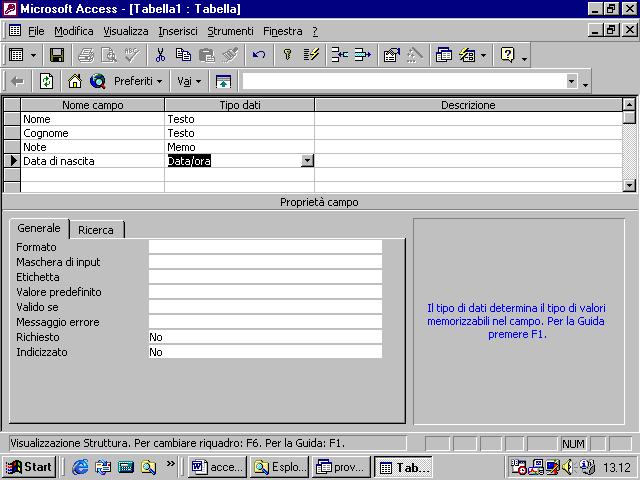
Task: Switch to the Generale tab
Action: (x=39, y=228)
